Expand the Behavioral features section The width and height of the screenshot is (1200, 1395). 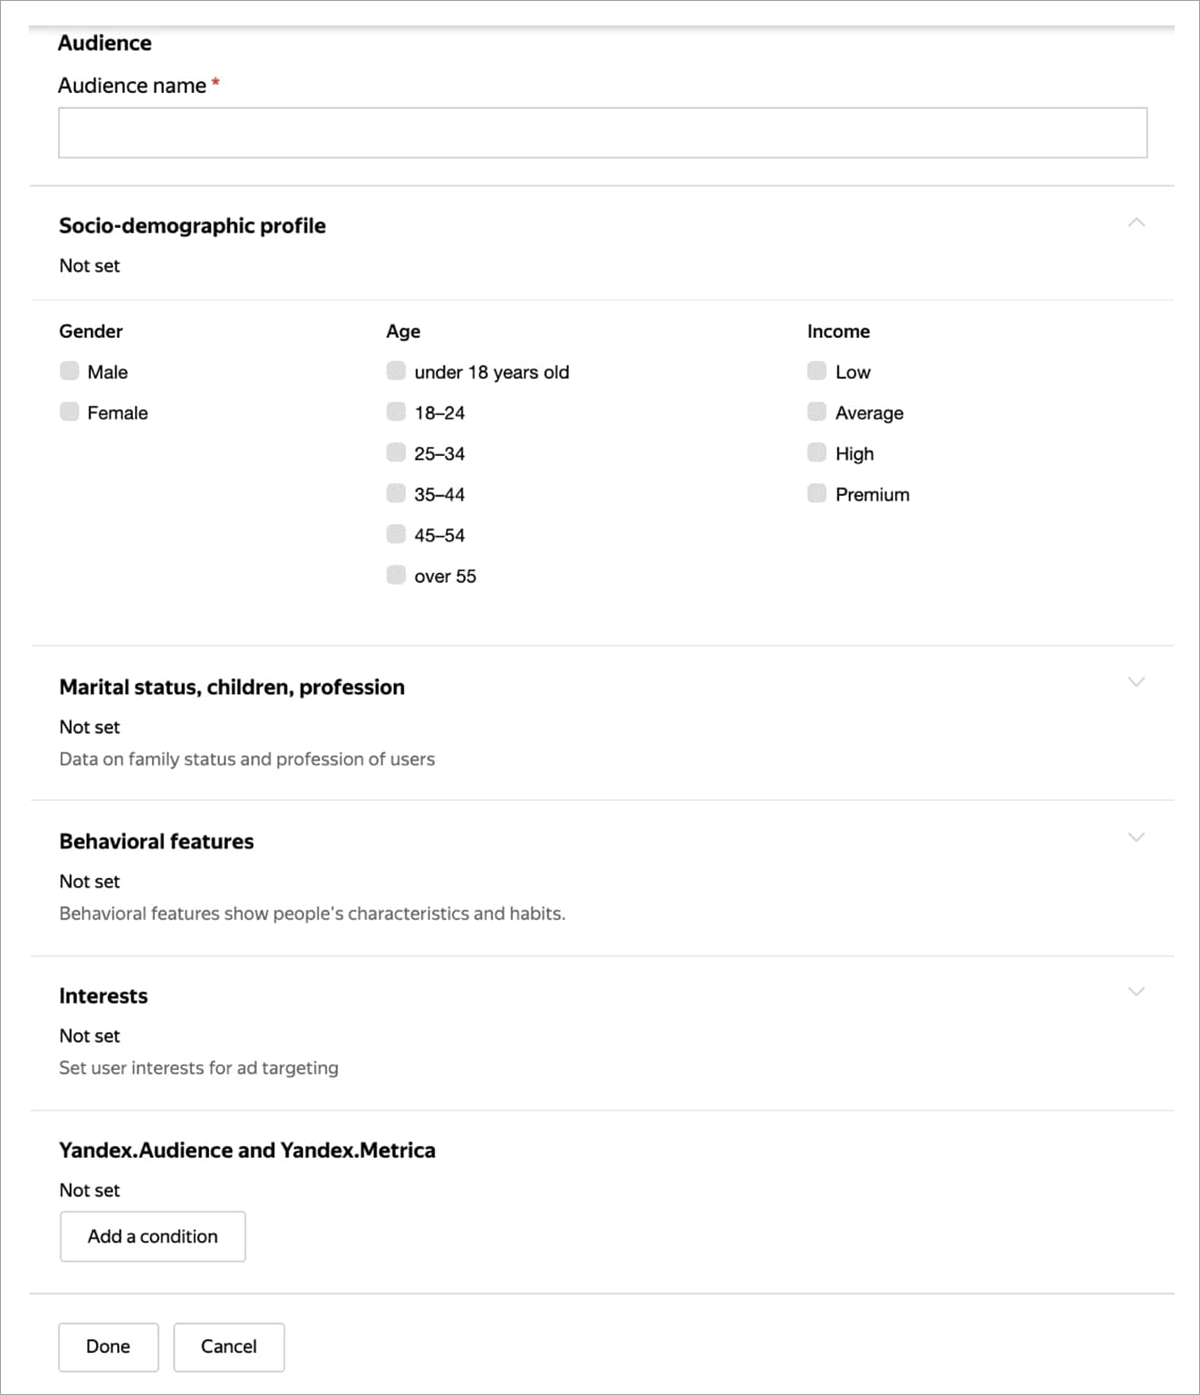pos(1136,837)
